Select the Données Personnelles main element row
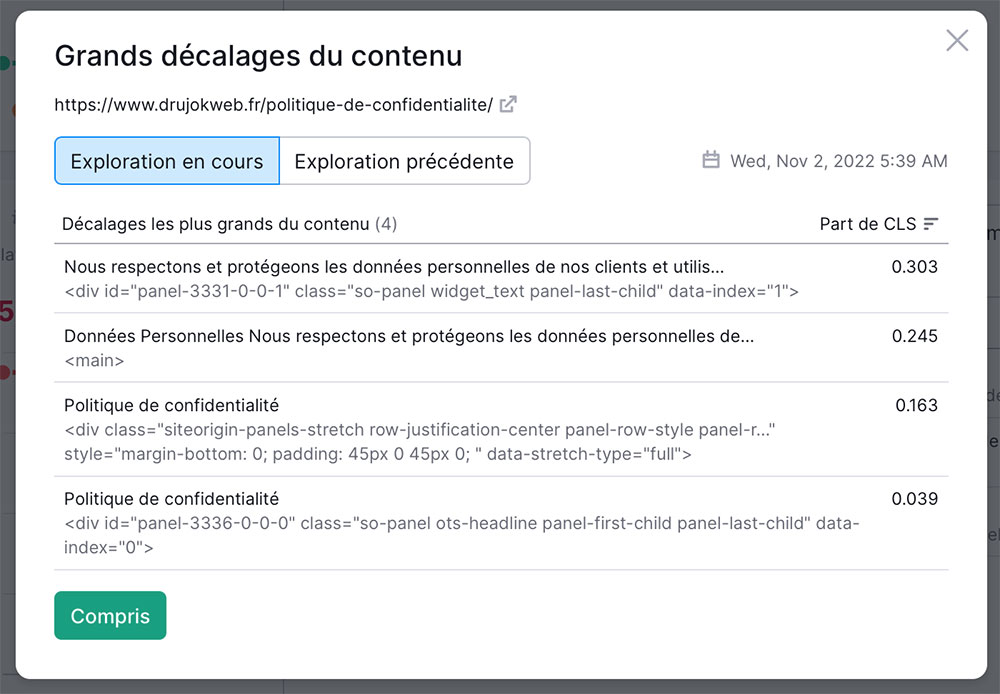Viewport: 1000px width, 694px height. tap(501, 348)
